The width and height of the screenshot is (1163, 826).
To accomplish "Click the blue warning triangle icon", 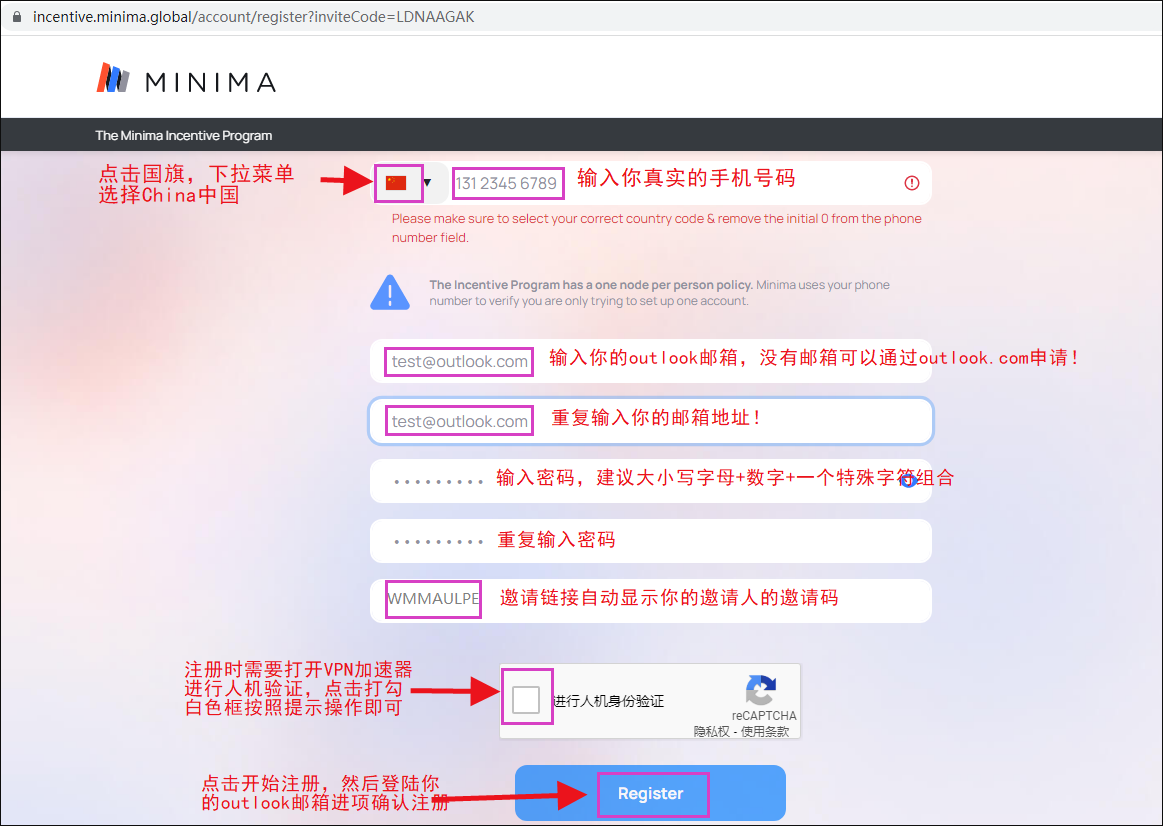I will 390,292.
